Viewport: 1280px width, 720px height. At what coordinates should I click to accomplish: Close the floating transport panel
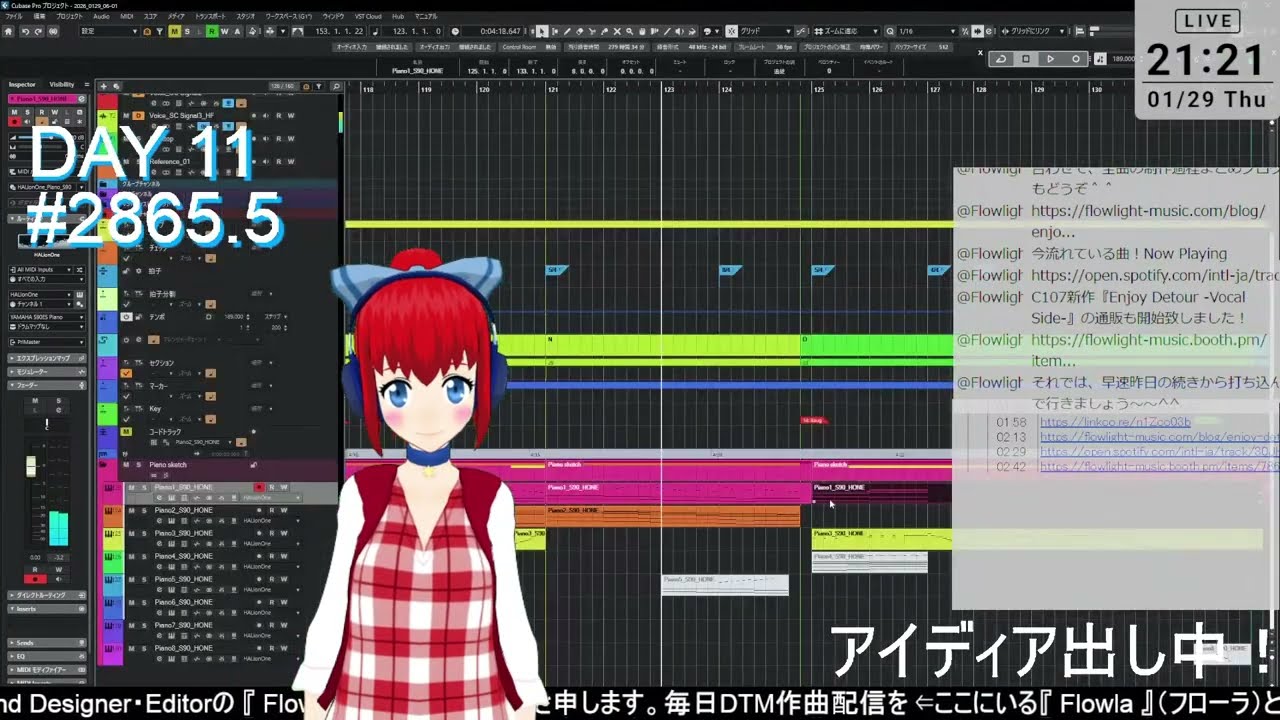tap(980, 52)
